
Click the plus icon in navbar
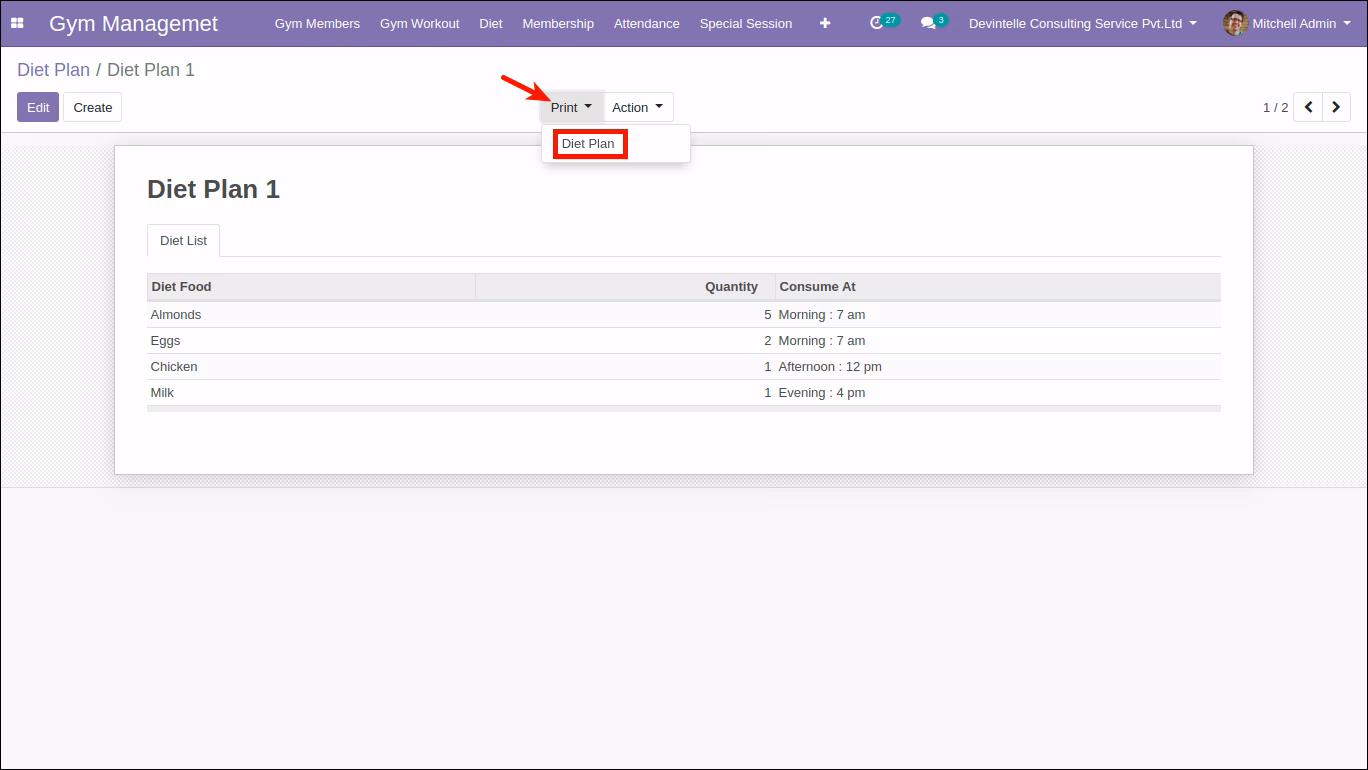pos(825,23)
